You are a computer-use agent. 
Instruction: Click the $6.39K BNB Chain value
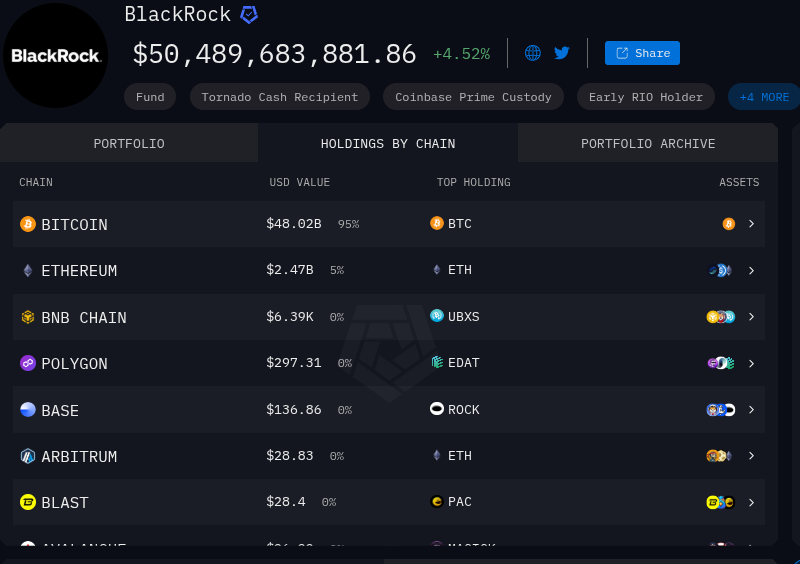(x=290, y=316)
